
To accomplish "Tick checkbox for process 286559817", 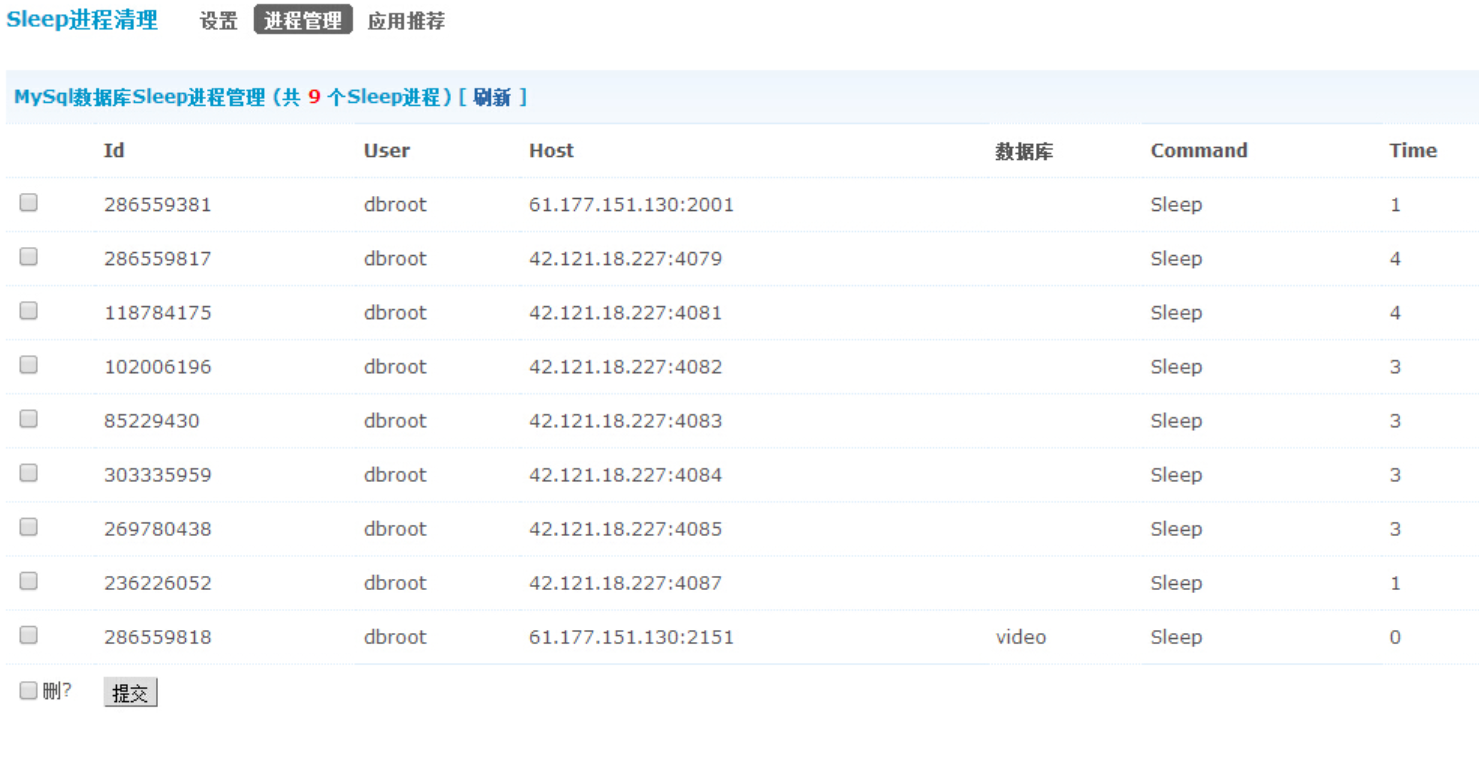I will 28,257.
